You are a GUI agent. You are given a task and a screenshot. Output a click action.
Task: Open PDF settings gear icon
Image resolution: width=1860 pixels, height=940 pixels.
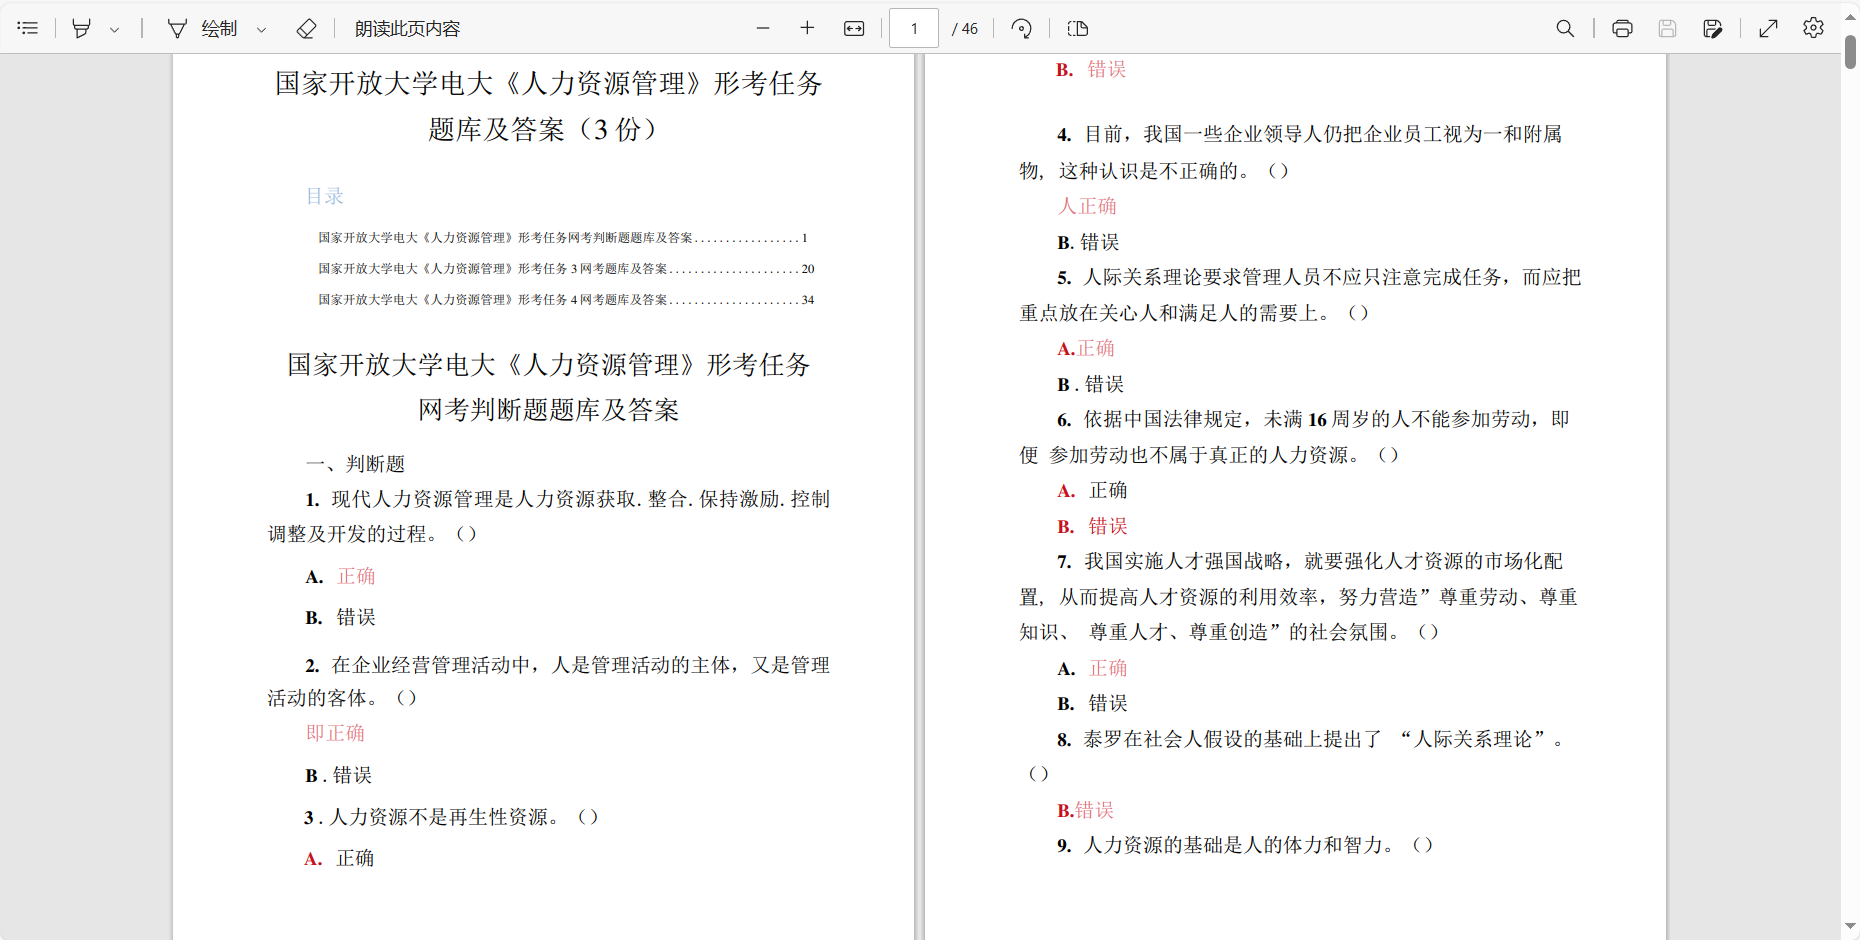(1813, 28)
